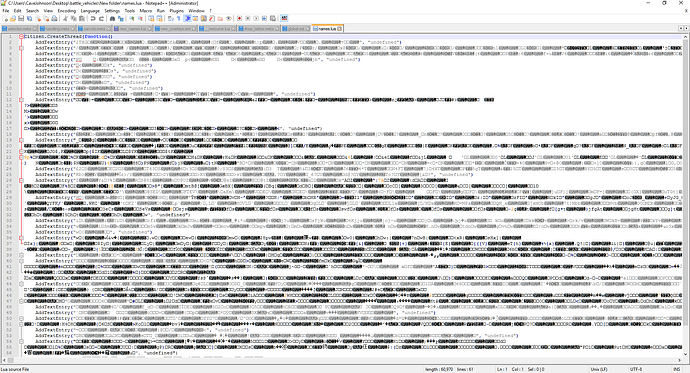
Task: Click the Print toolbar icon
Action: pyautogui.click(x=54, y=18)
